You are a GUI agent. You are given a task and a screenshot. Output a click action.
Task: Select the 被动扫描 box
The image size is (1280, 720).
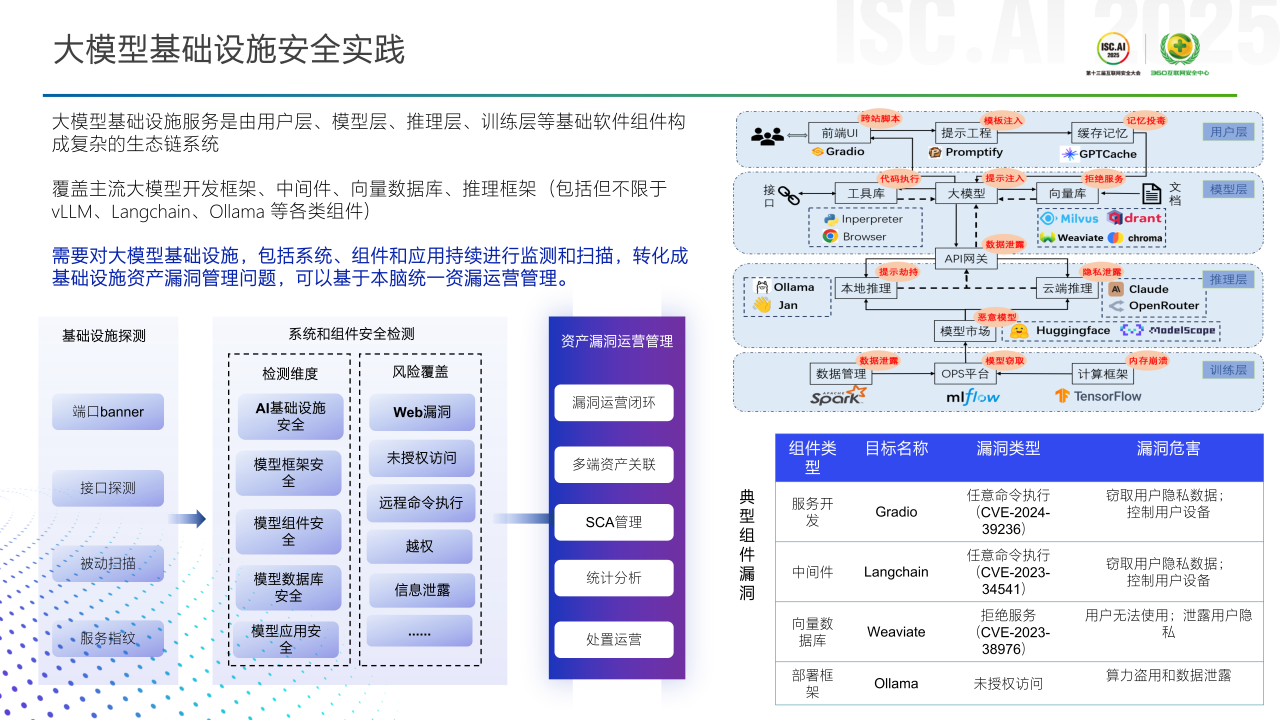tap(108, 563)
